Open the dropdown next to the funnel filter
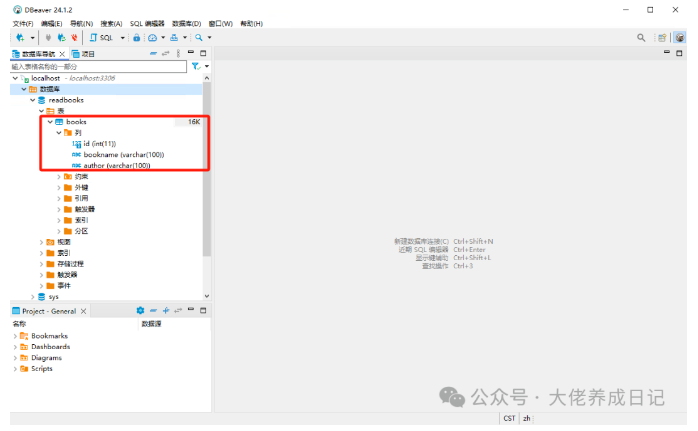The width and height of the screenshot is (698, 431). click(x=207, y=66)
